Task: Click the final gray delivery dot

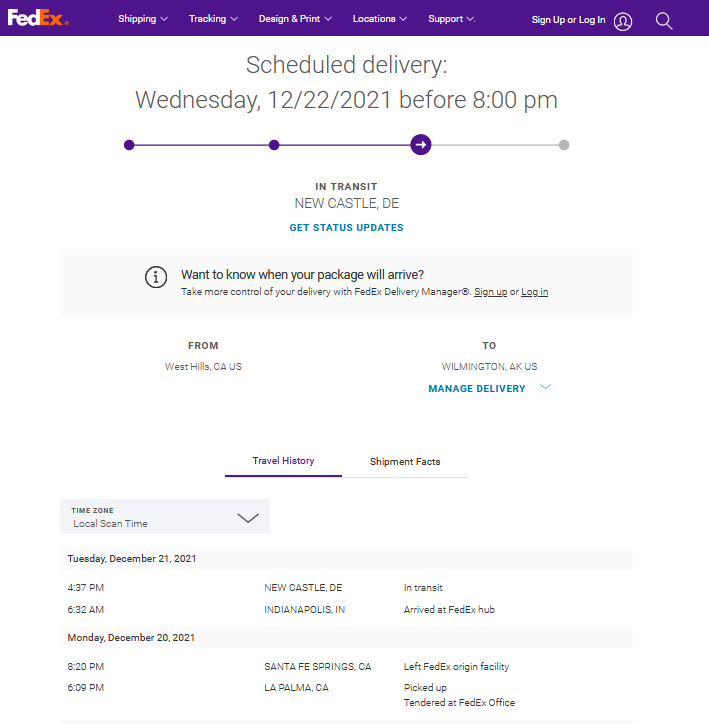Action: 564,145
